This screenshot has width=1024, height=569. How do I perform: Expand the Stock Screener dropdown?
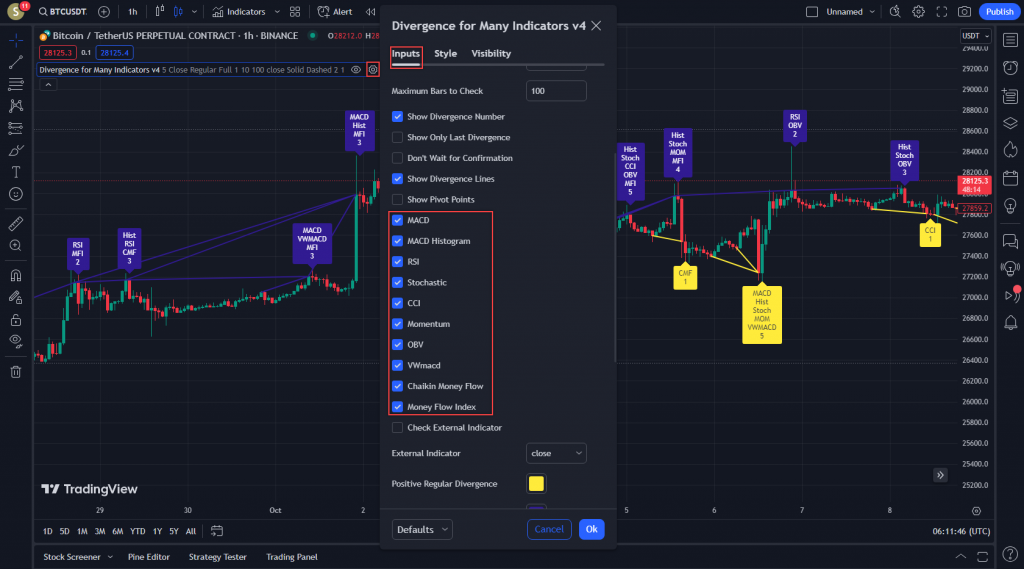point(110,557)
